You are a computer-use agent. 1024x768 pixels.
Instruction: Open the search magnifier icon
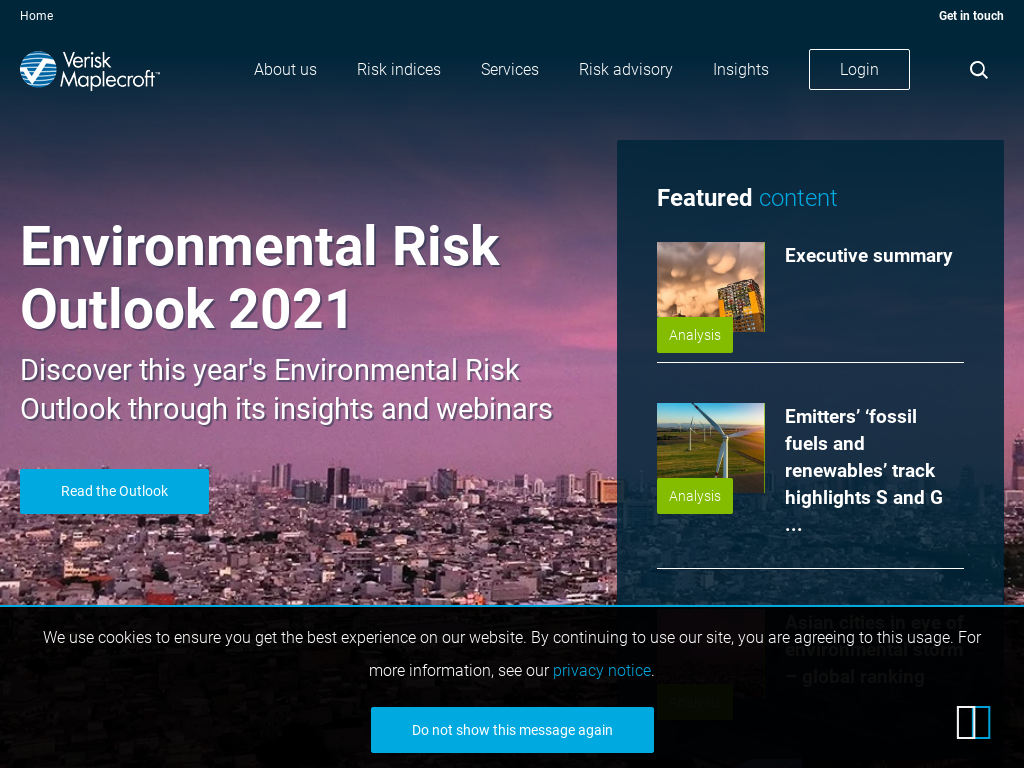coord(978,70)
